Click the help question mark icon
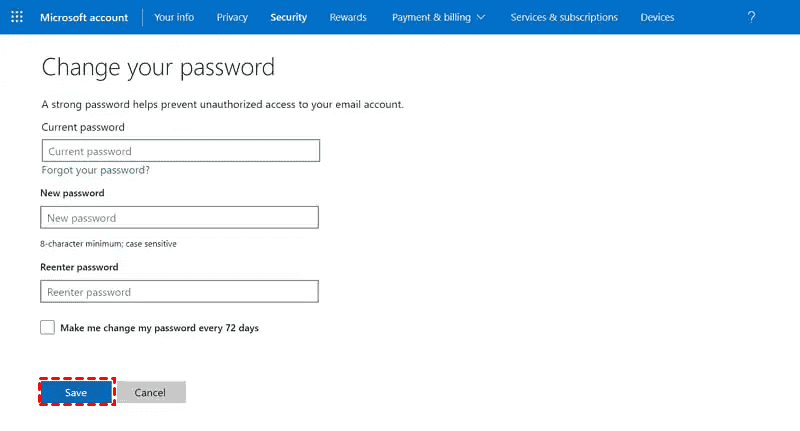Screen dimensions: 800x431 [751, 17]
